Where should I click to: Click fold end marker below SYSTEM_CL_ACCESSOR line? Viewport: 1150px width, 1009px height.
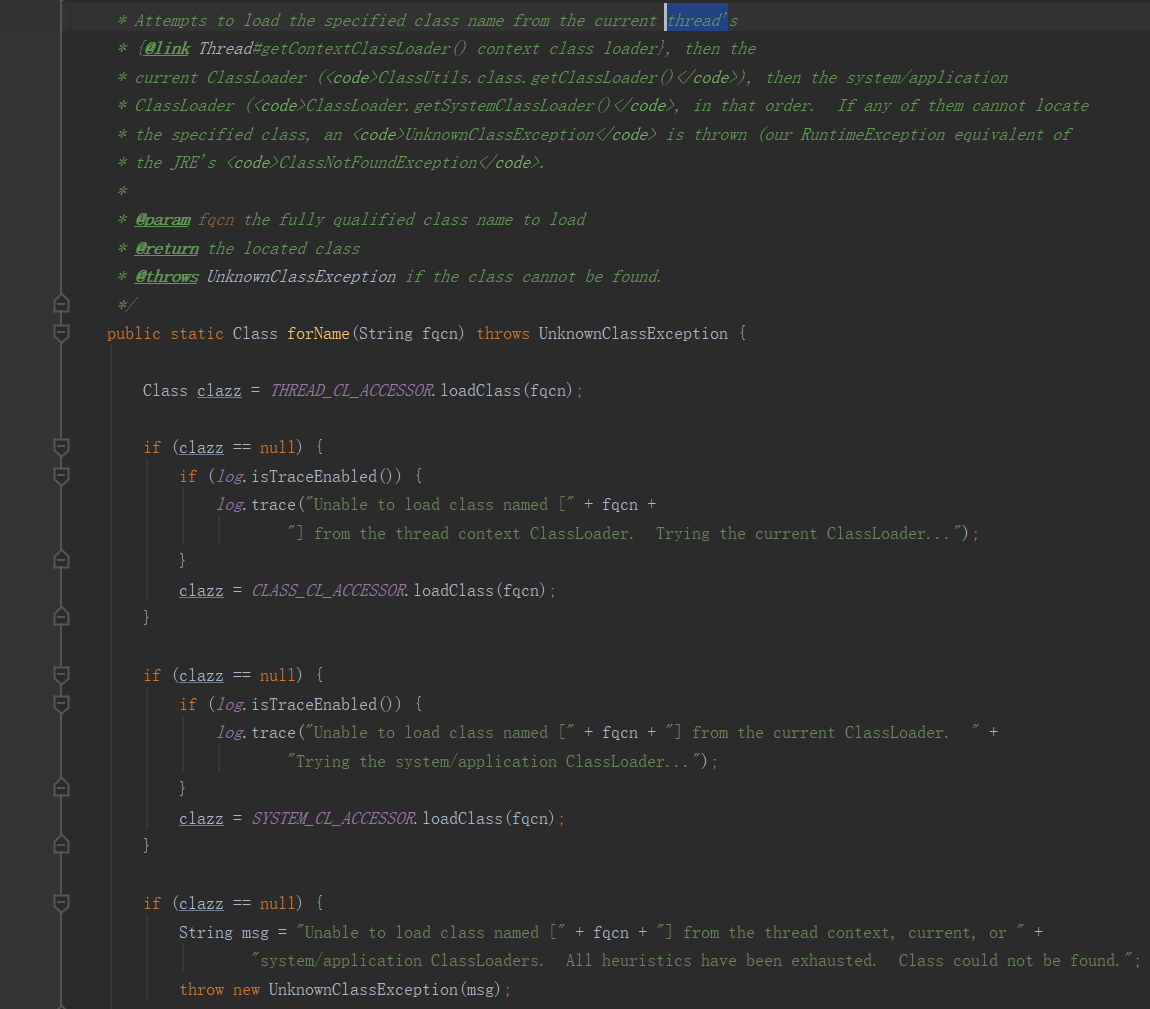61,846
